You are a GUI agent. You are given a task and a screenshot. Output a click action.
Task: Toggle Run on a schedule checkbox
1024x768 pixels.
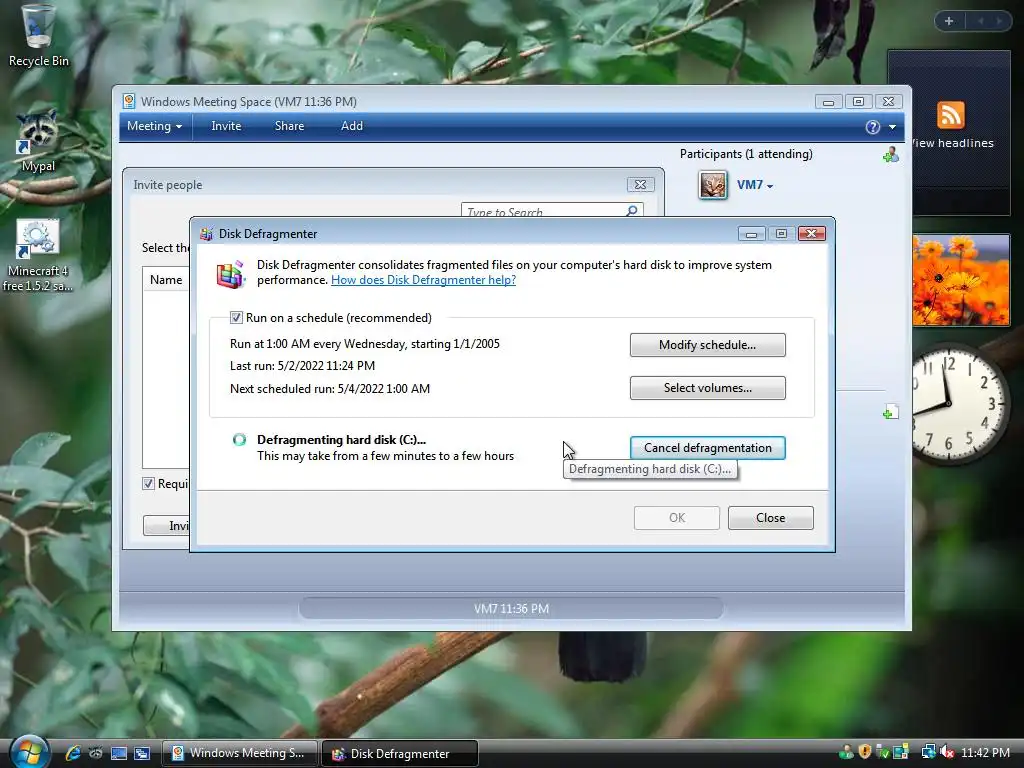tap(236, 318)
